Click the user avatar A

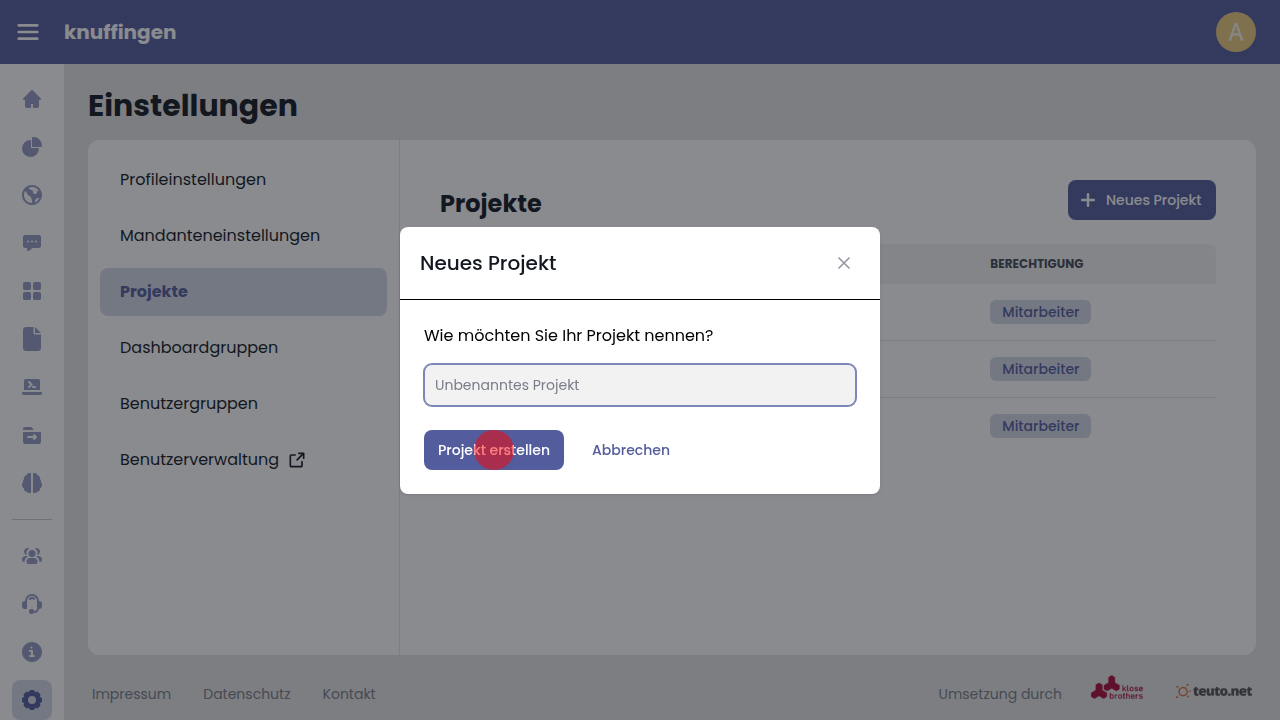(1235, 32)
